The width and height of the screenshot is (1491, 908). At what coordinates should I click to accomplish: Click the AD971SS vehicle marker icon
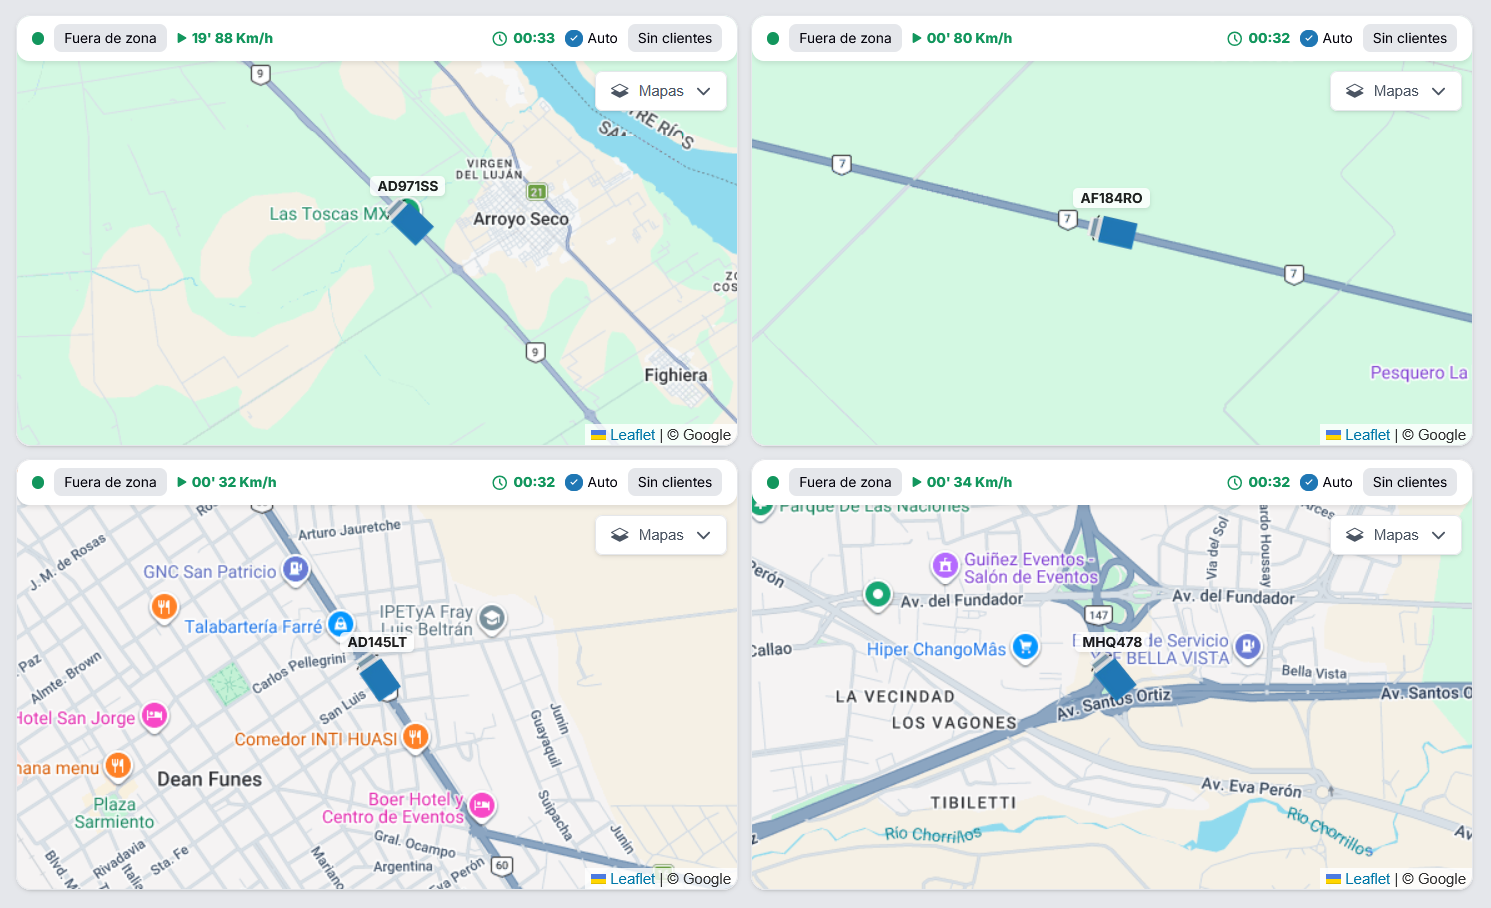411,222
